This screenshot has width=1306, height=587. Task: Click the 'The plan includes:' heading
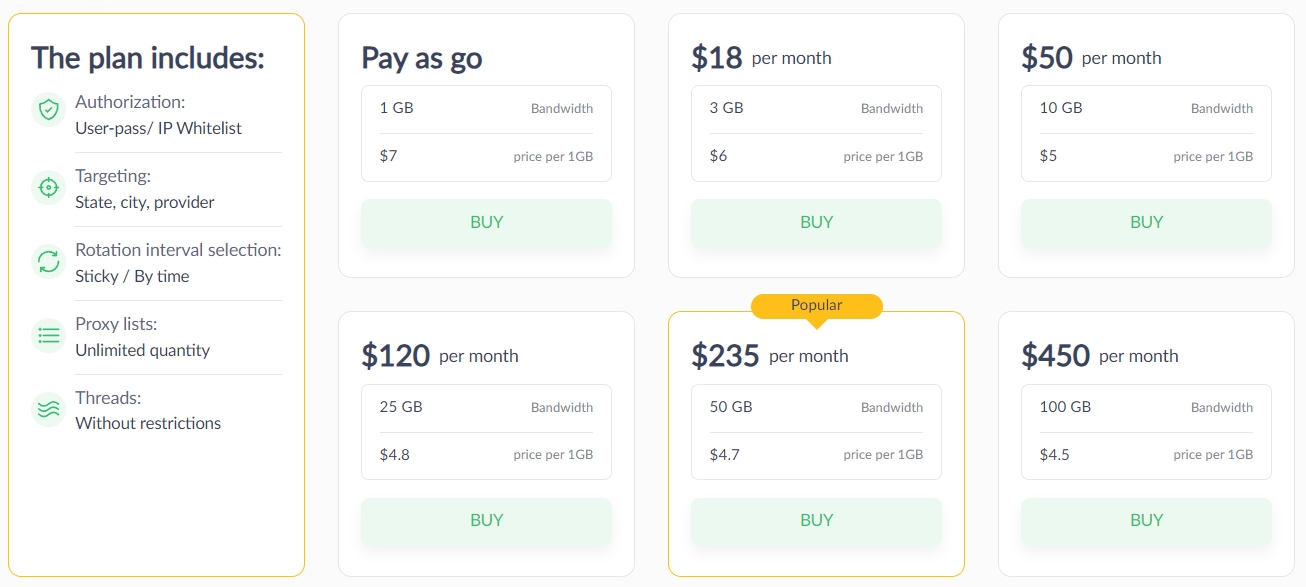click(148, 58)
